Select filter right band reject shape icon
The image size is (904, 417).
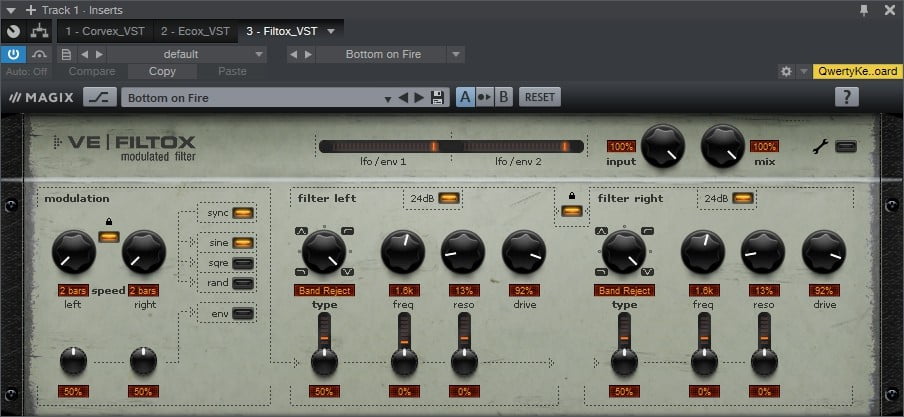pyautogui.click(x=647, y=272)
